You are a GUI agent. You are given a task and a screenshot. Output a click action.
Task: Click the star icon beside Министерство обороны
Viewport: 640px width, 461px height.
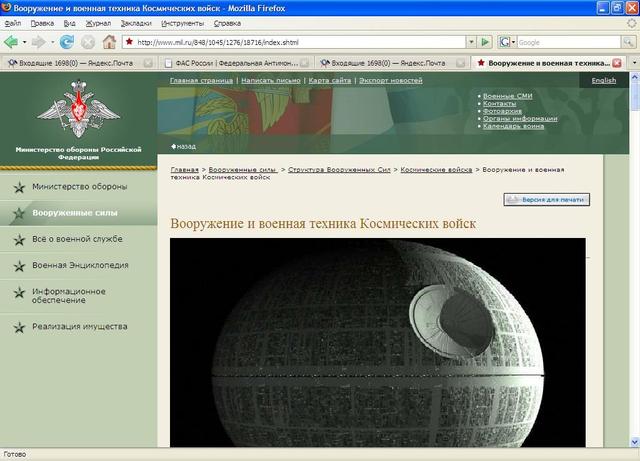click(x=19, y=187)
